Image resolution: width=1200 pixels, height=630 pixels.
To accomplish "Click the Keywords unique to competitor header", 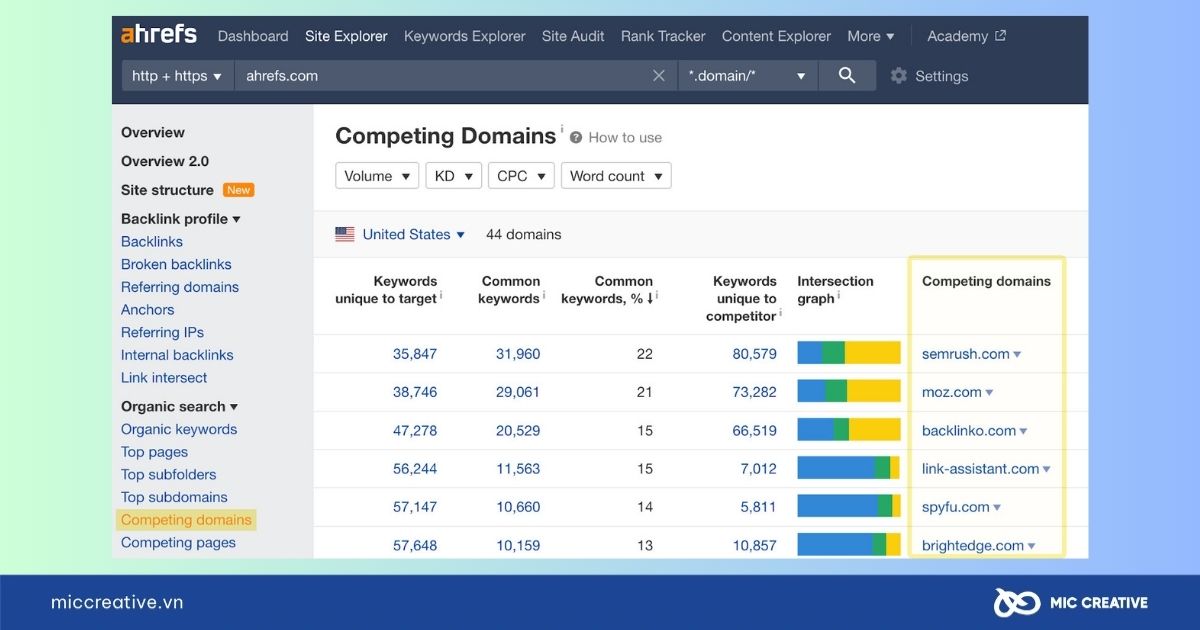I will 743,299.
